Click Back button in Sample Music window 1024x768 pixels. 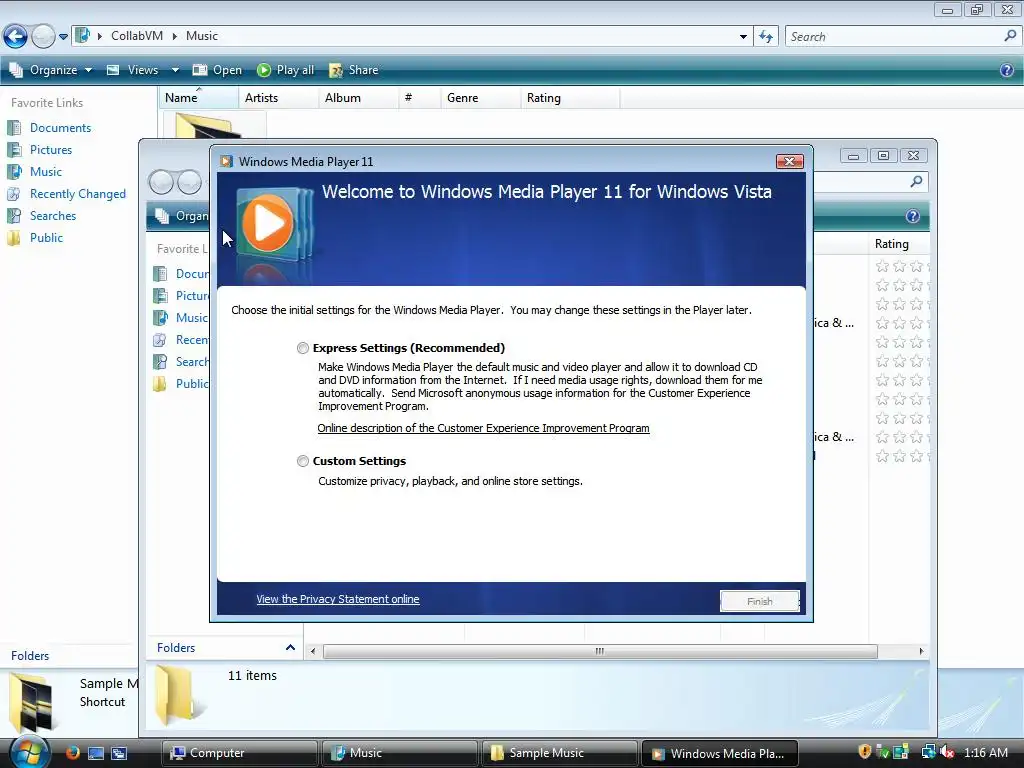pos(161,182)
